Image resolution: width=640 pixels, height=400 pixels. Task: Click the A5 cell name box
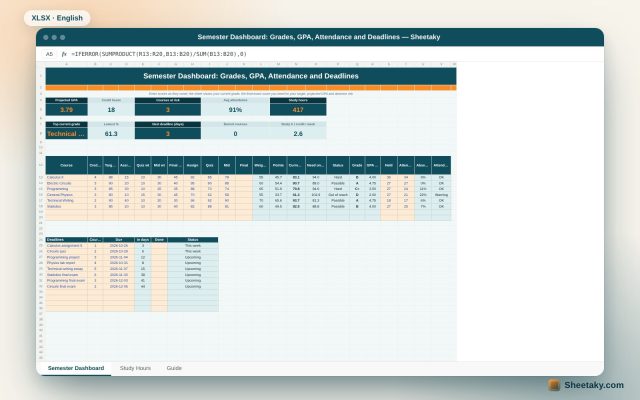coord(49,54)
